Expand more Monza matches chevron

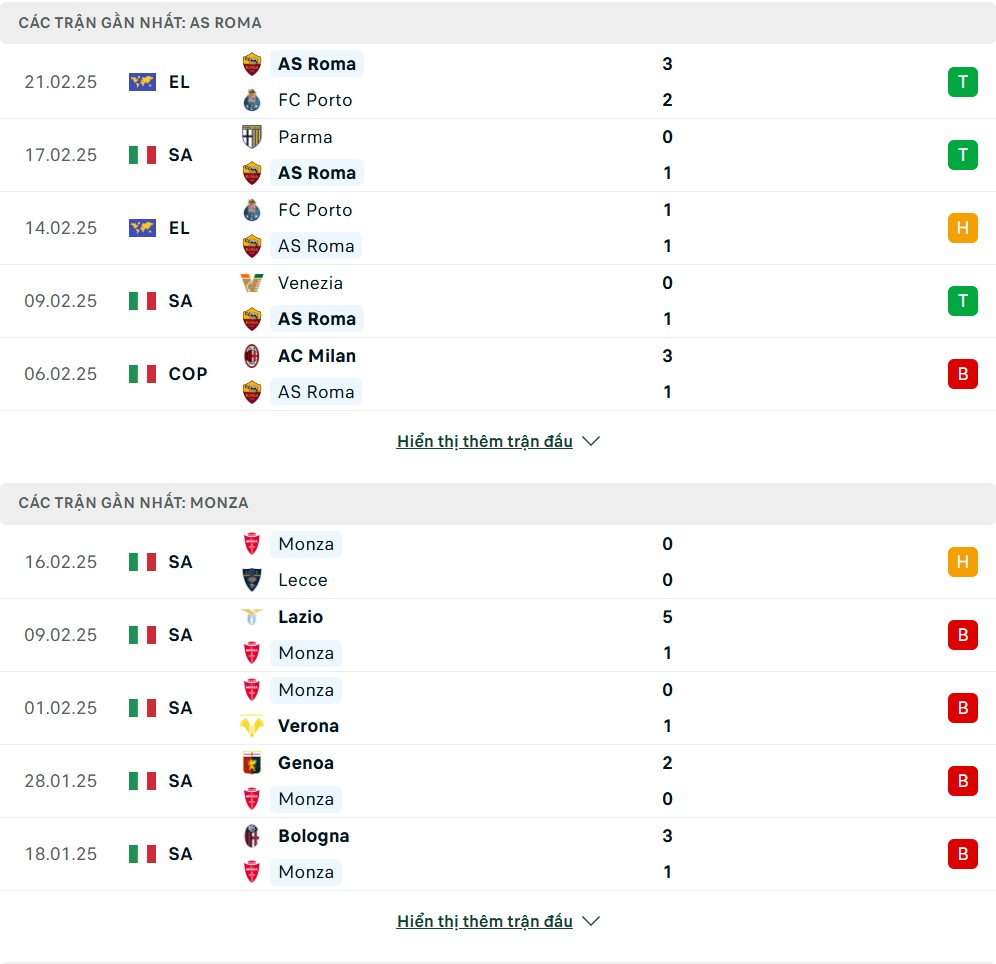[591, 921]
